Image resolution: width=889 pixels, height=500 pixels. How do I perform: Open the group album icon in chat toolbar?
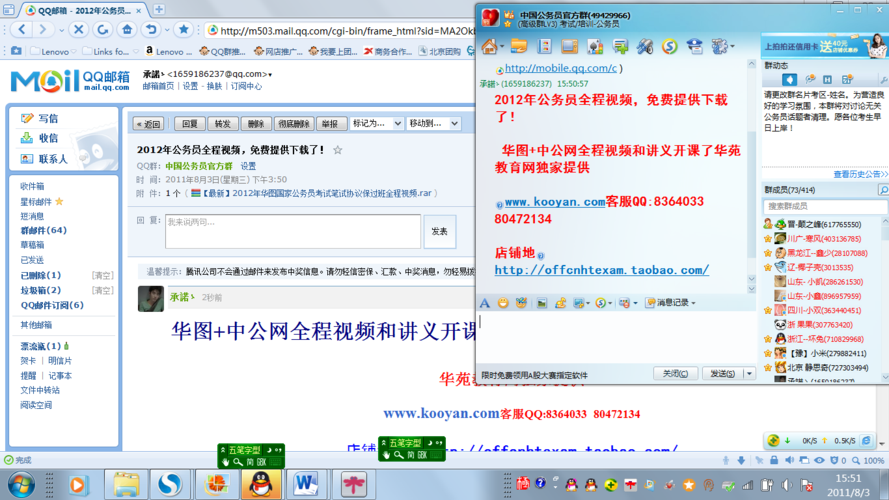569,46
